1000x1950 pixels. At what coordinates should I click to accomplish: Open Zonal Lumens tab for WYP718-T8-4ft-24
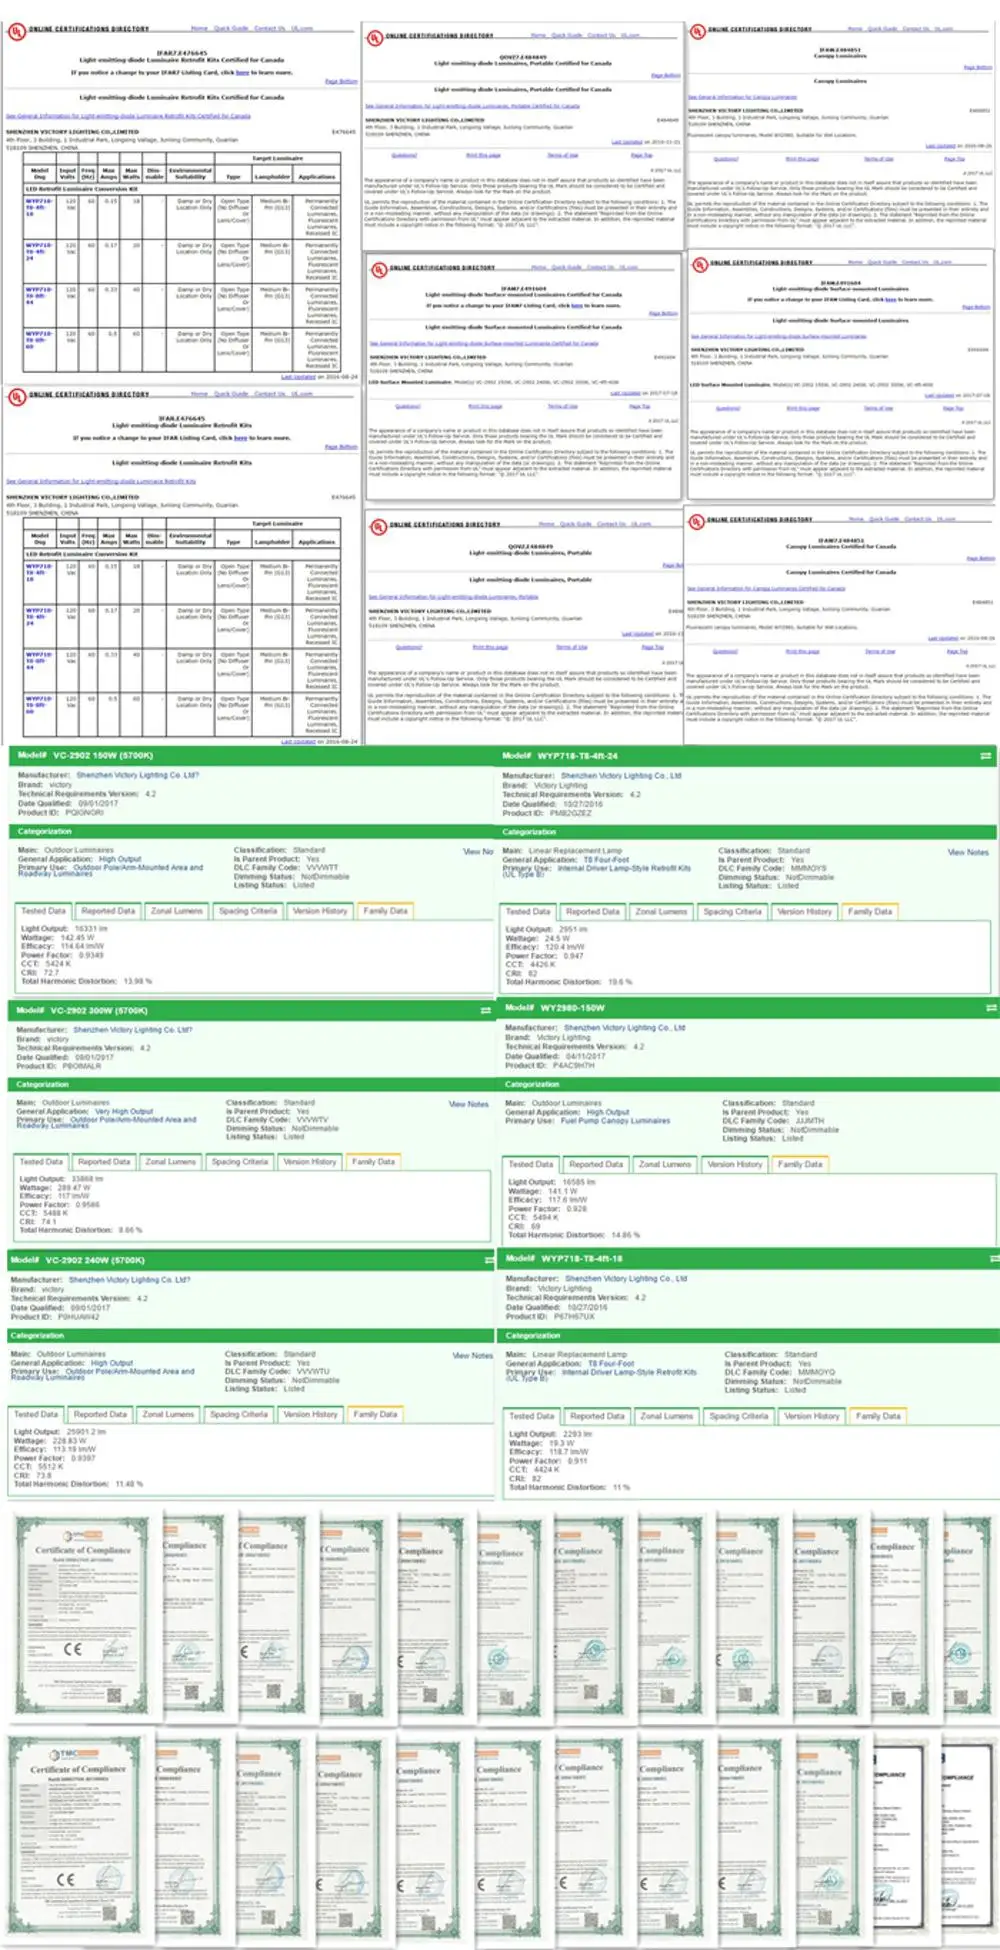coord(661,912)
